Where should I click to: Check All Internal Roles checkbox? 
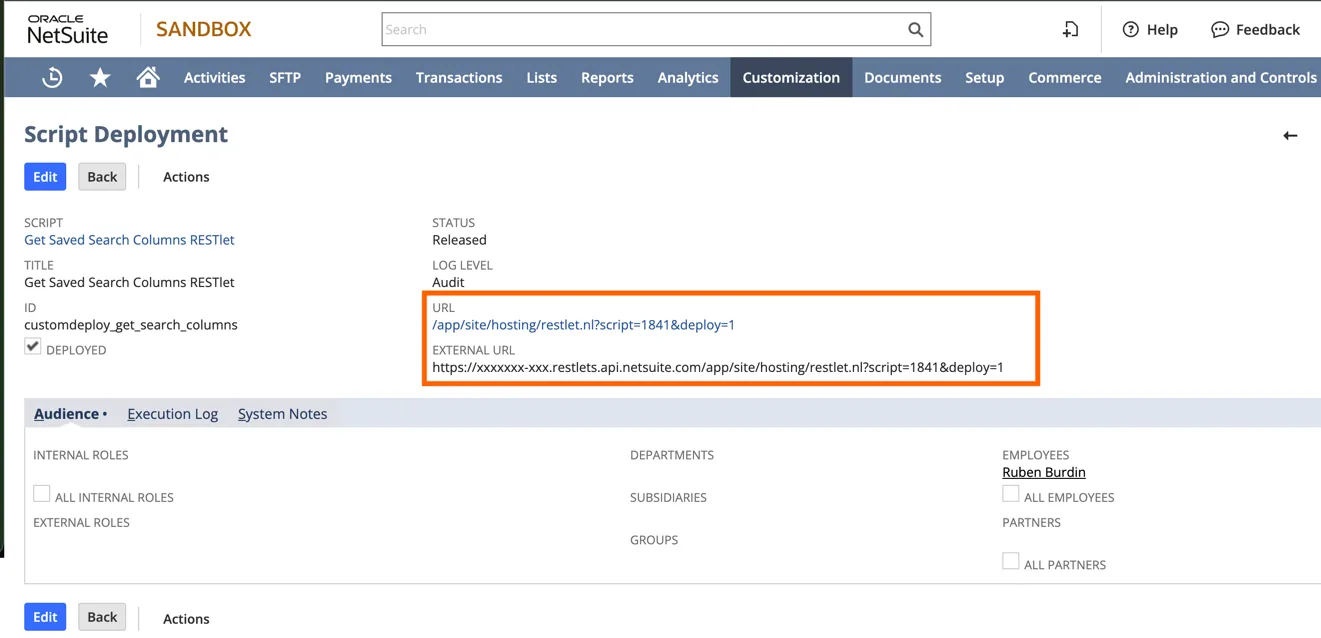pos(42,494)
